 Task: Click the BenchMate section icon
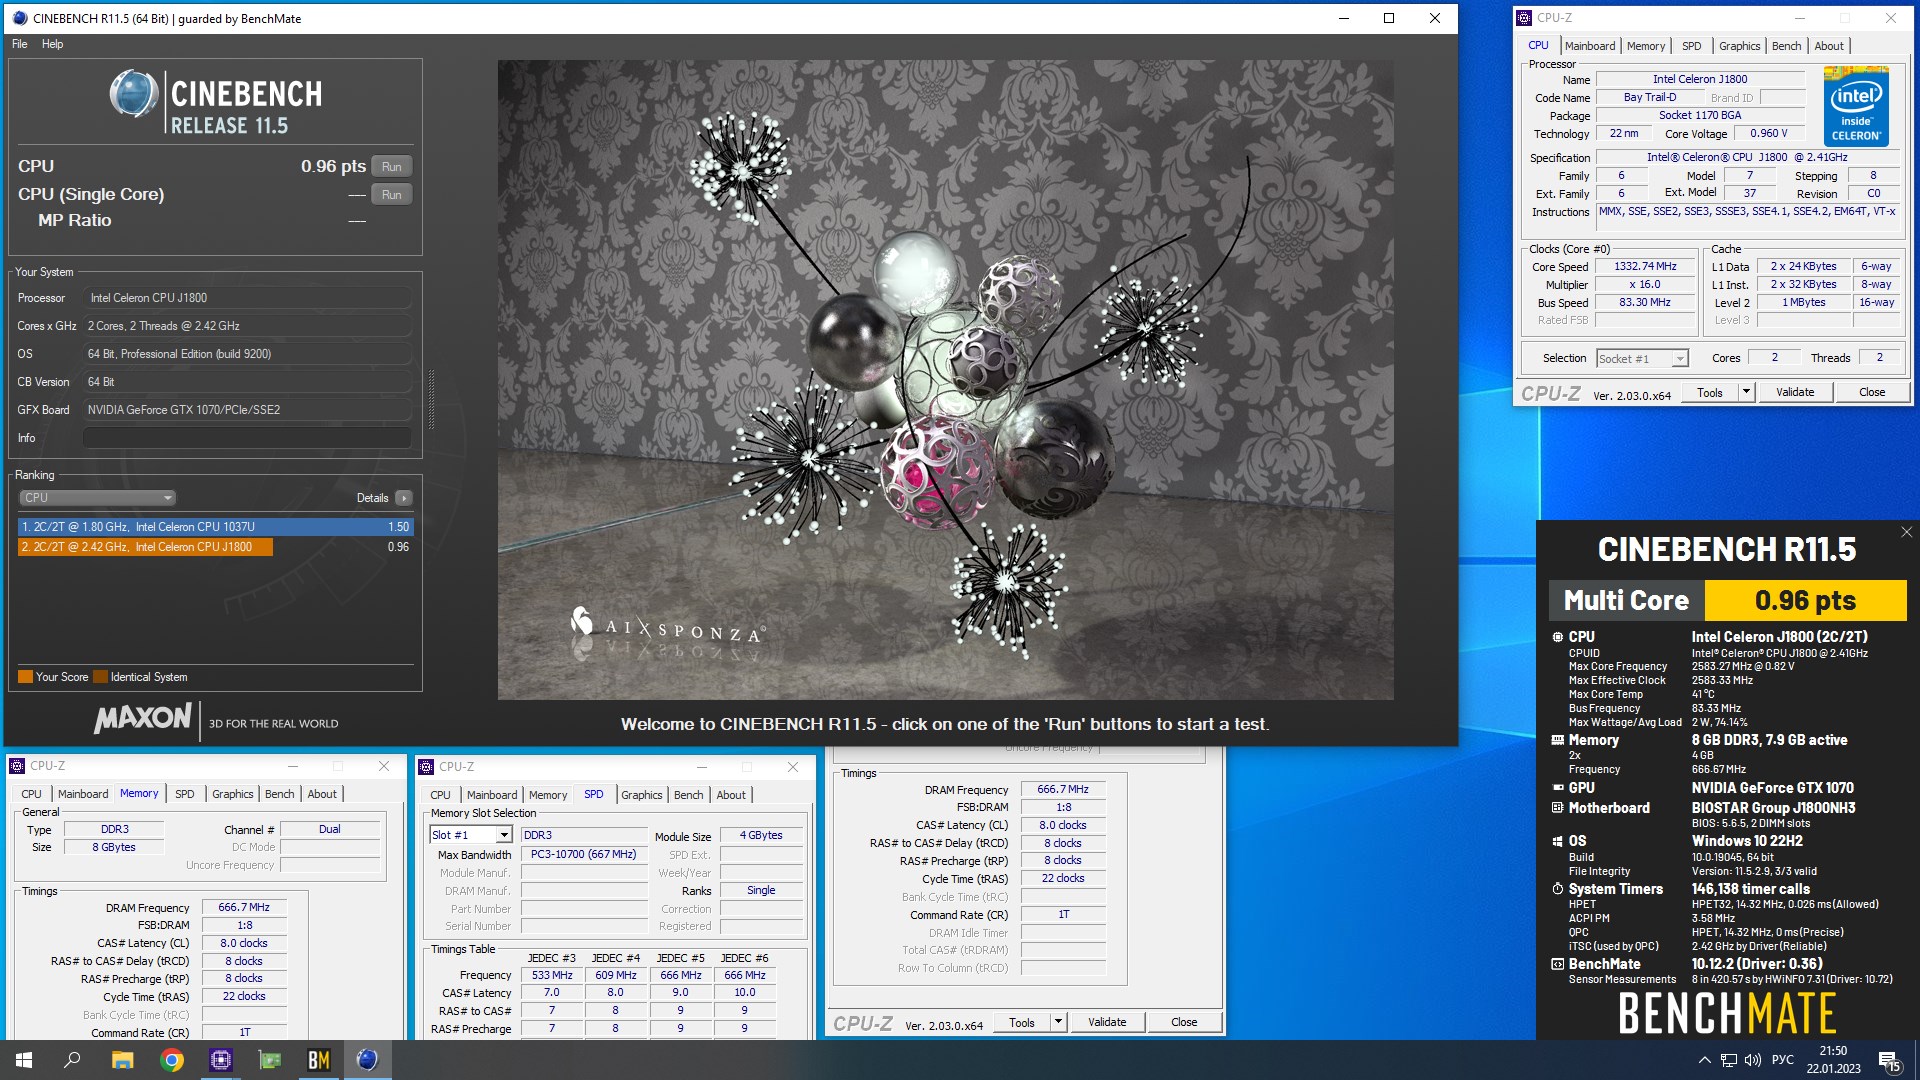[1557, 965]
